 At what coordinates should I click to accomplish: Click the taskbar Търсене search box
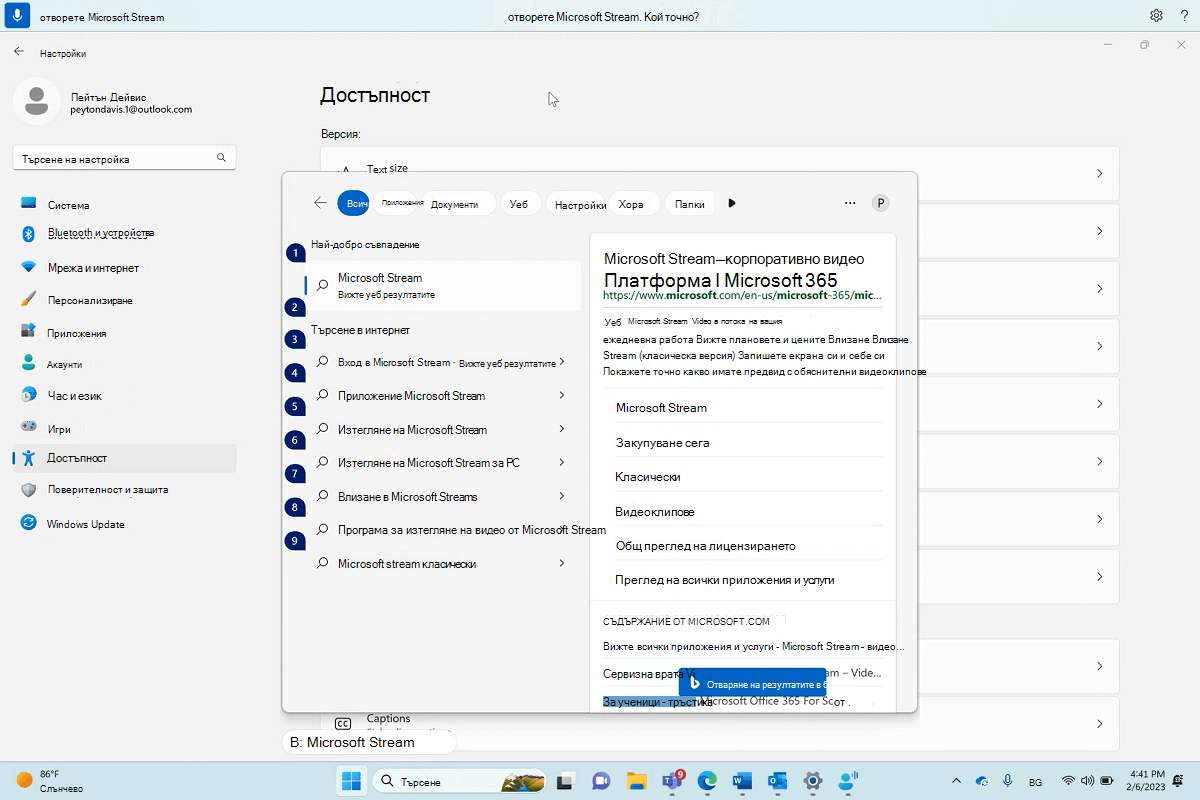click(459, 781)
